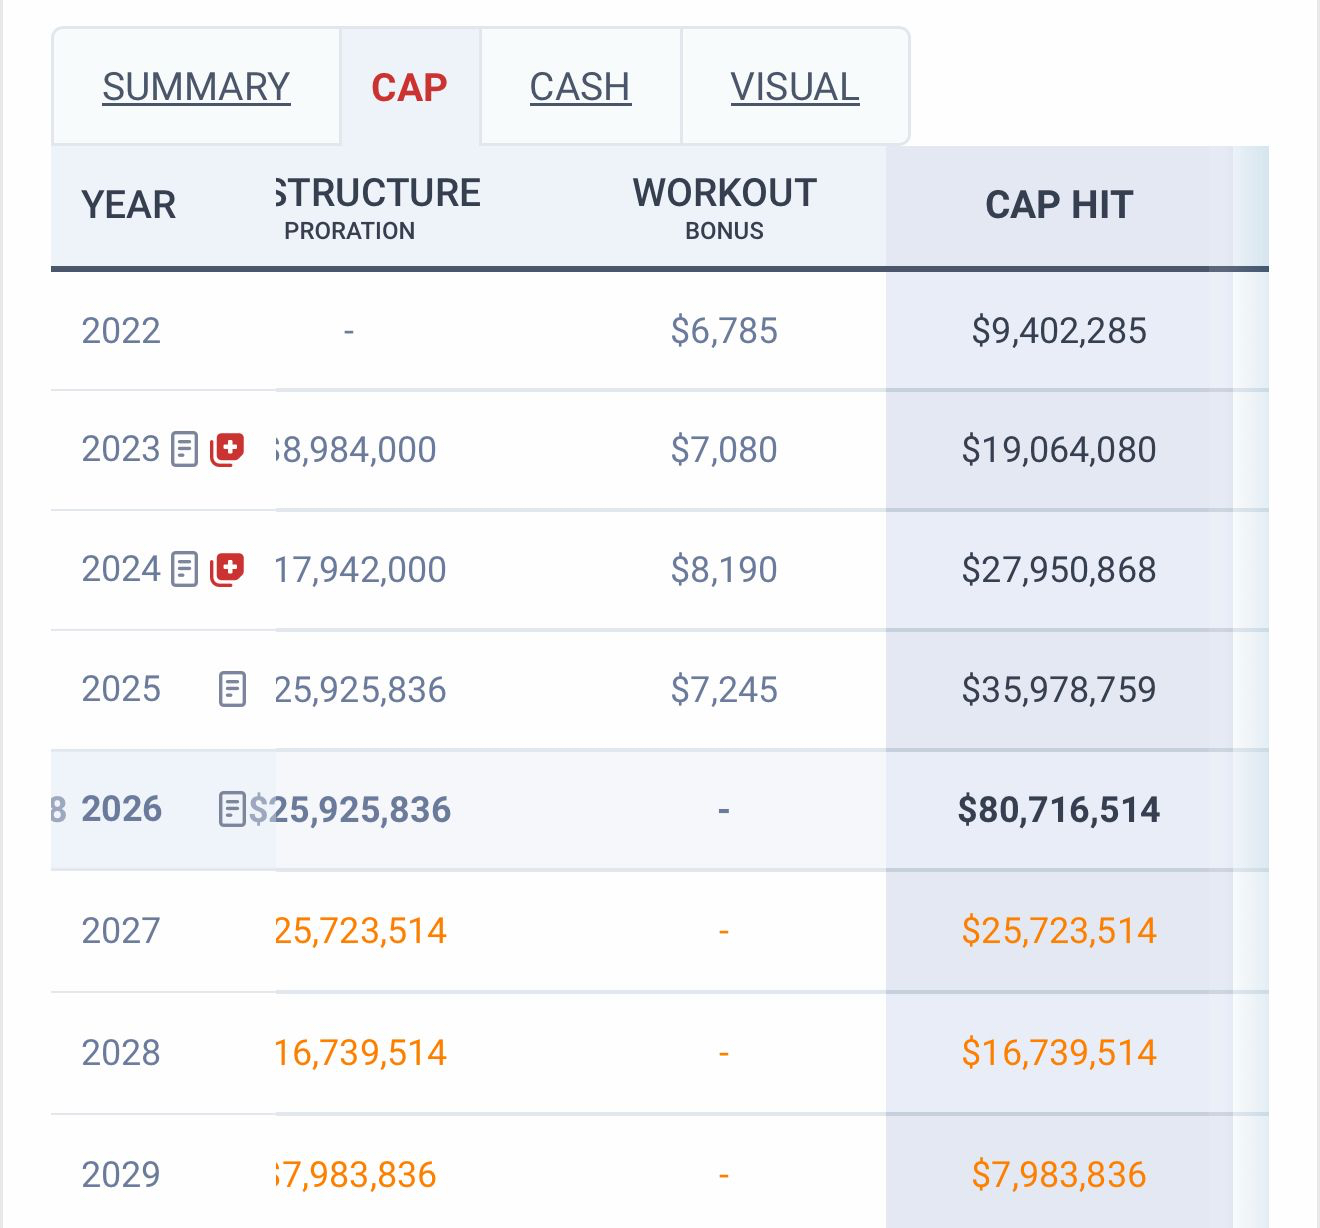Click the 2029 year row label
The width and height of the screenshot is (1320, 1228).
click(x=121, y=1174)
